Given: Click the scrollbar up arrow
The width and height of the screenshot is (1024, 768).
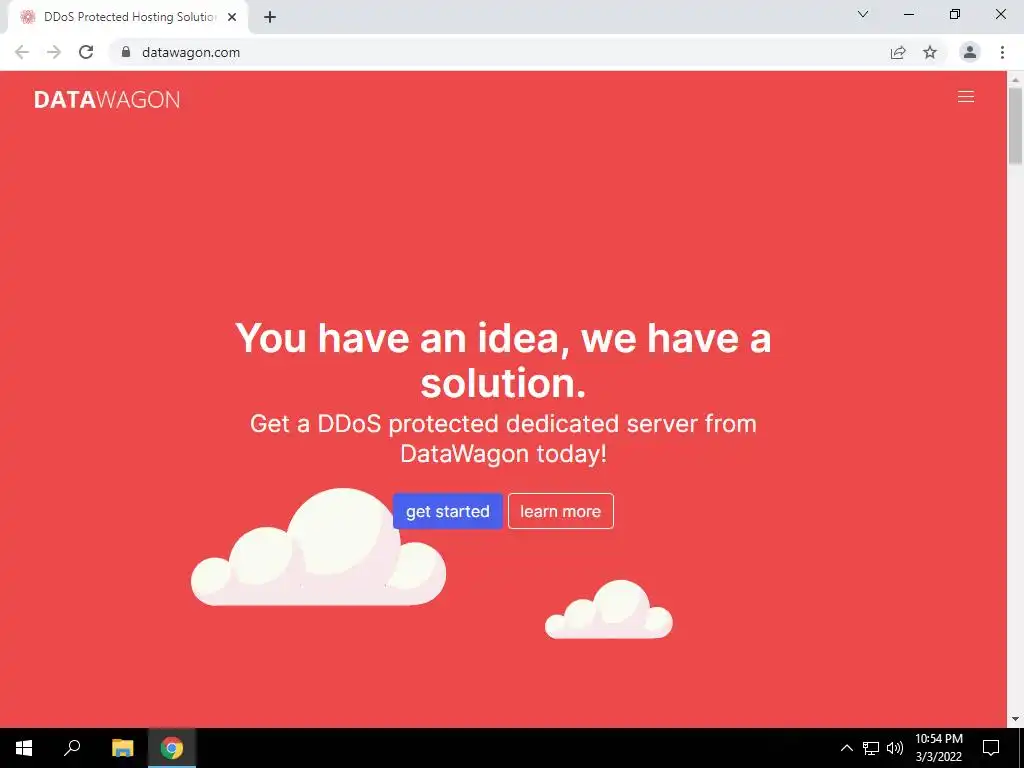Looking at the screenshot, I should point(1015,79).
